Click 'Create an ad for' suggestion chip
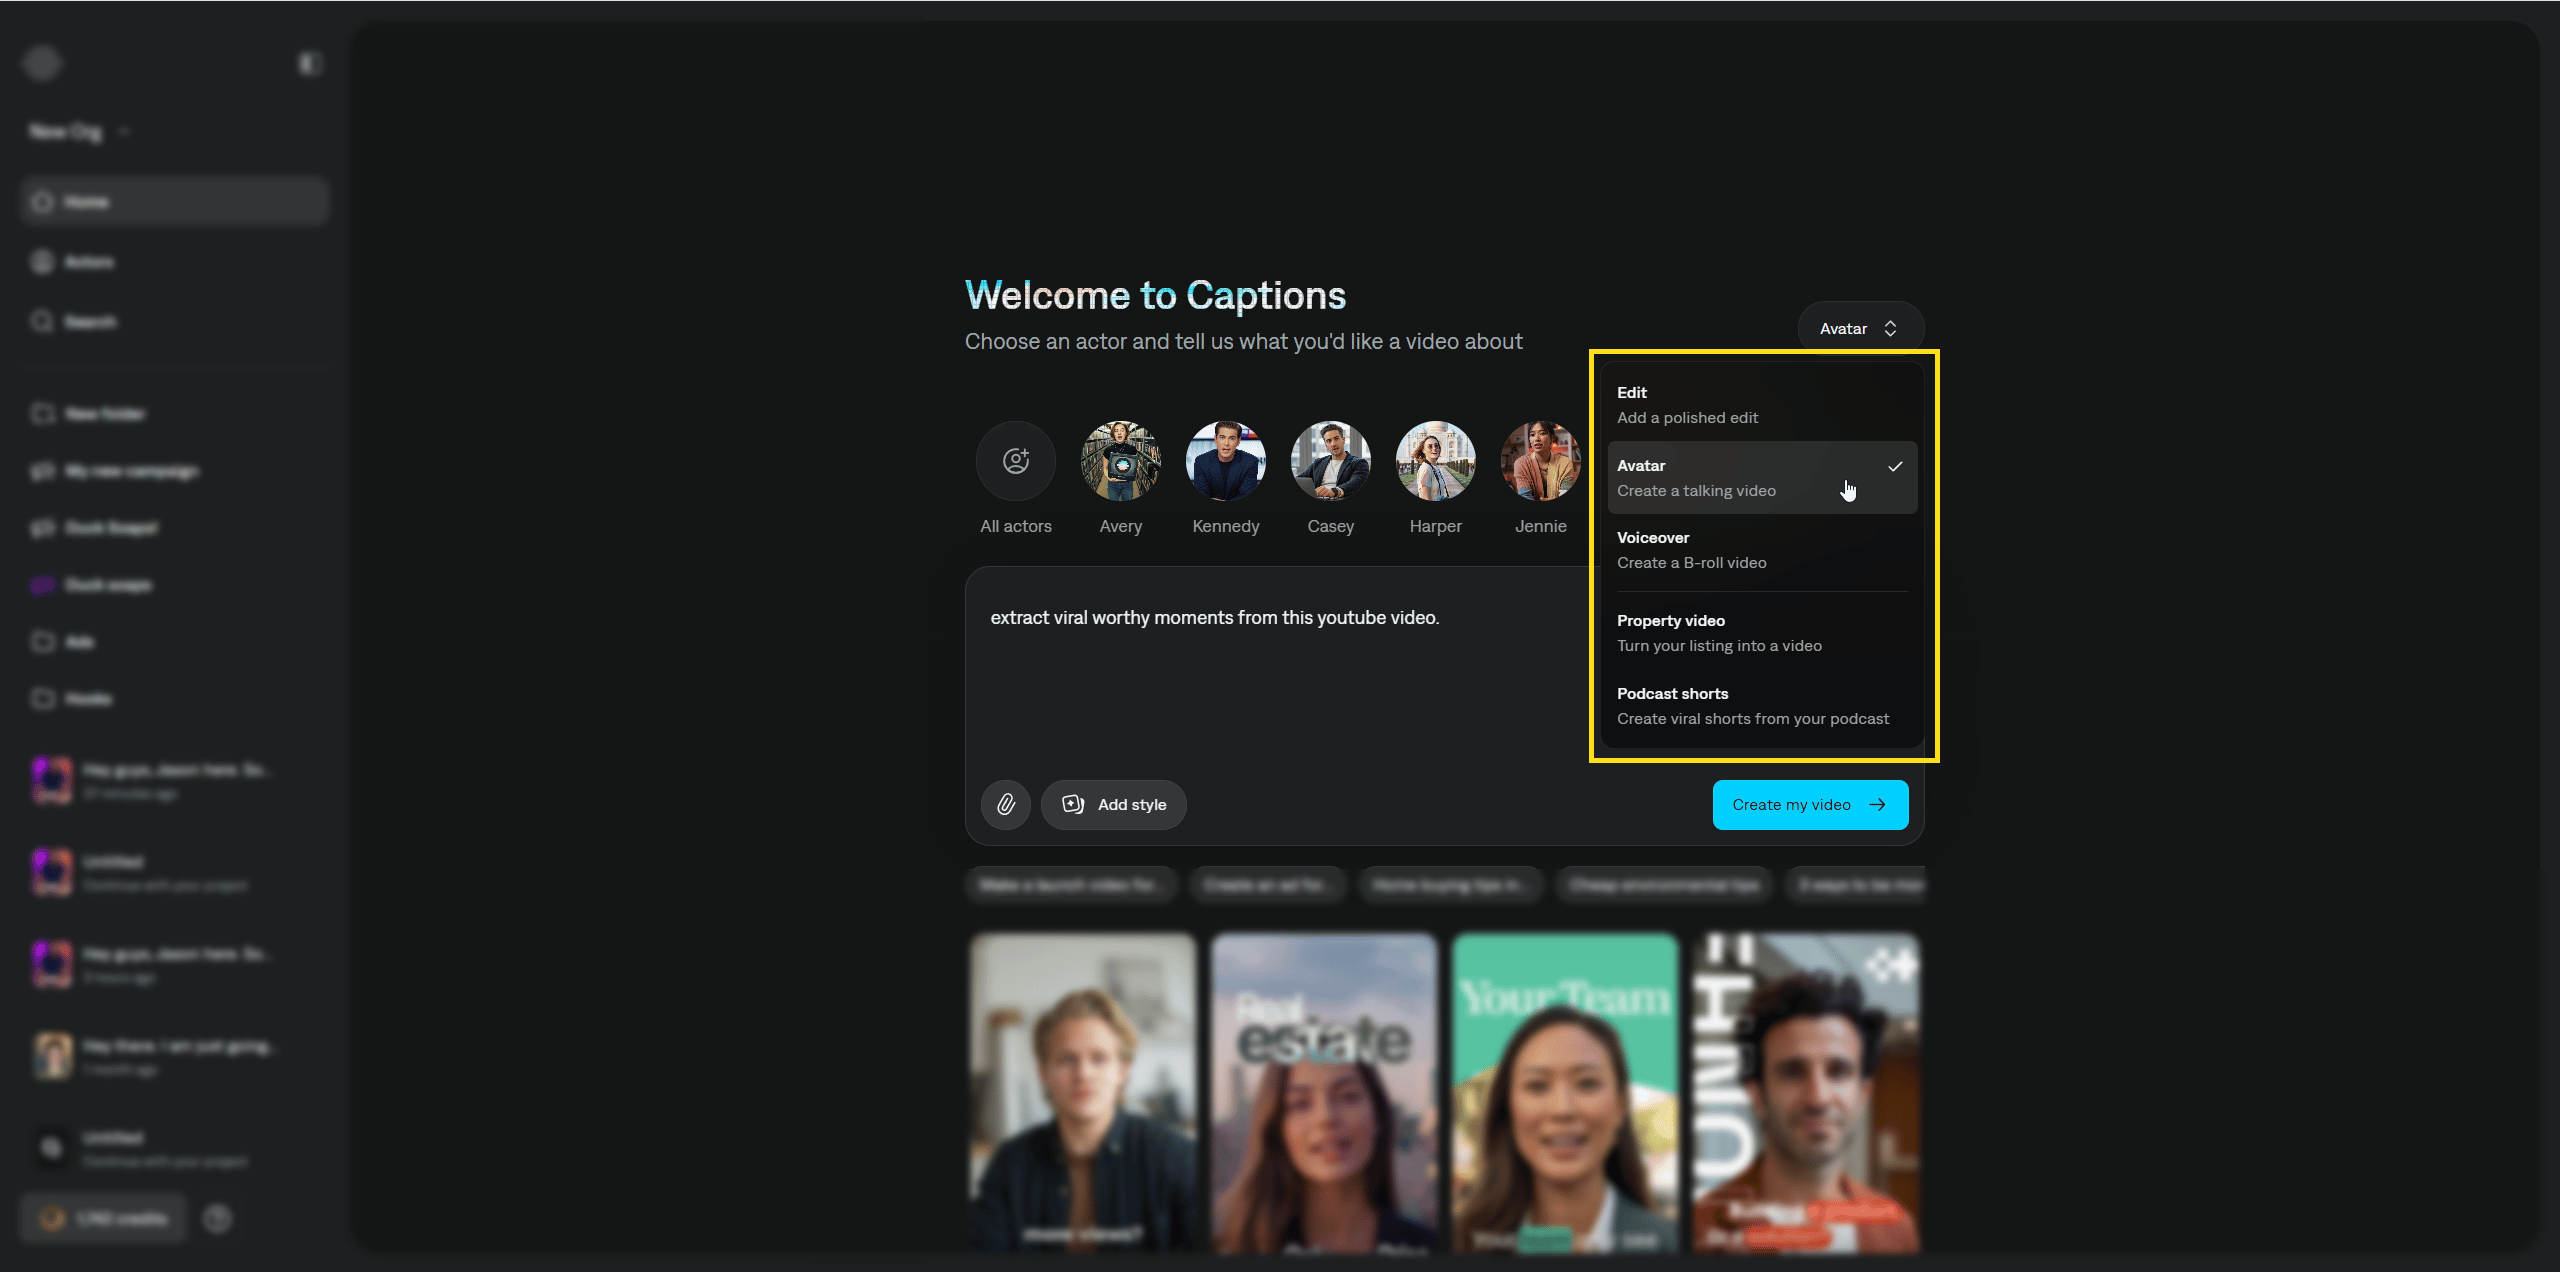2560x1272 pixels. click(x=1267, y=885)
